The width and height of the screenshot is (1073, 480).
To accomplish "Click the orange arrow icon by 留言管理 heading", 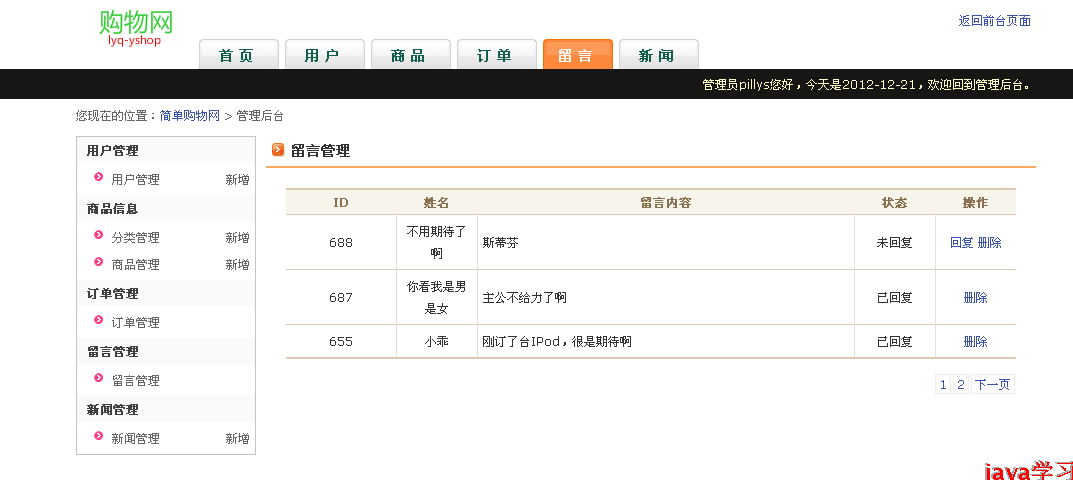I will click(x=278, y=150).
